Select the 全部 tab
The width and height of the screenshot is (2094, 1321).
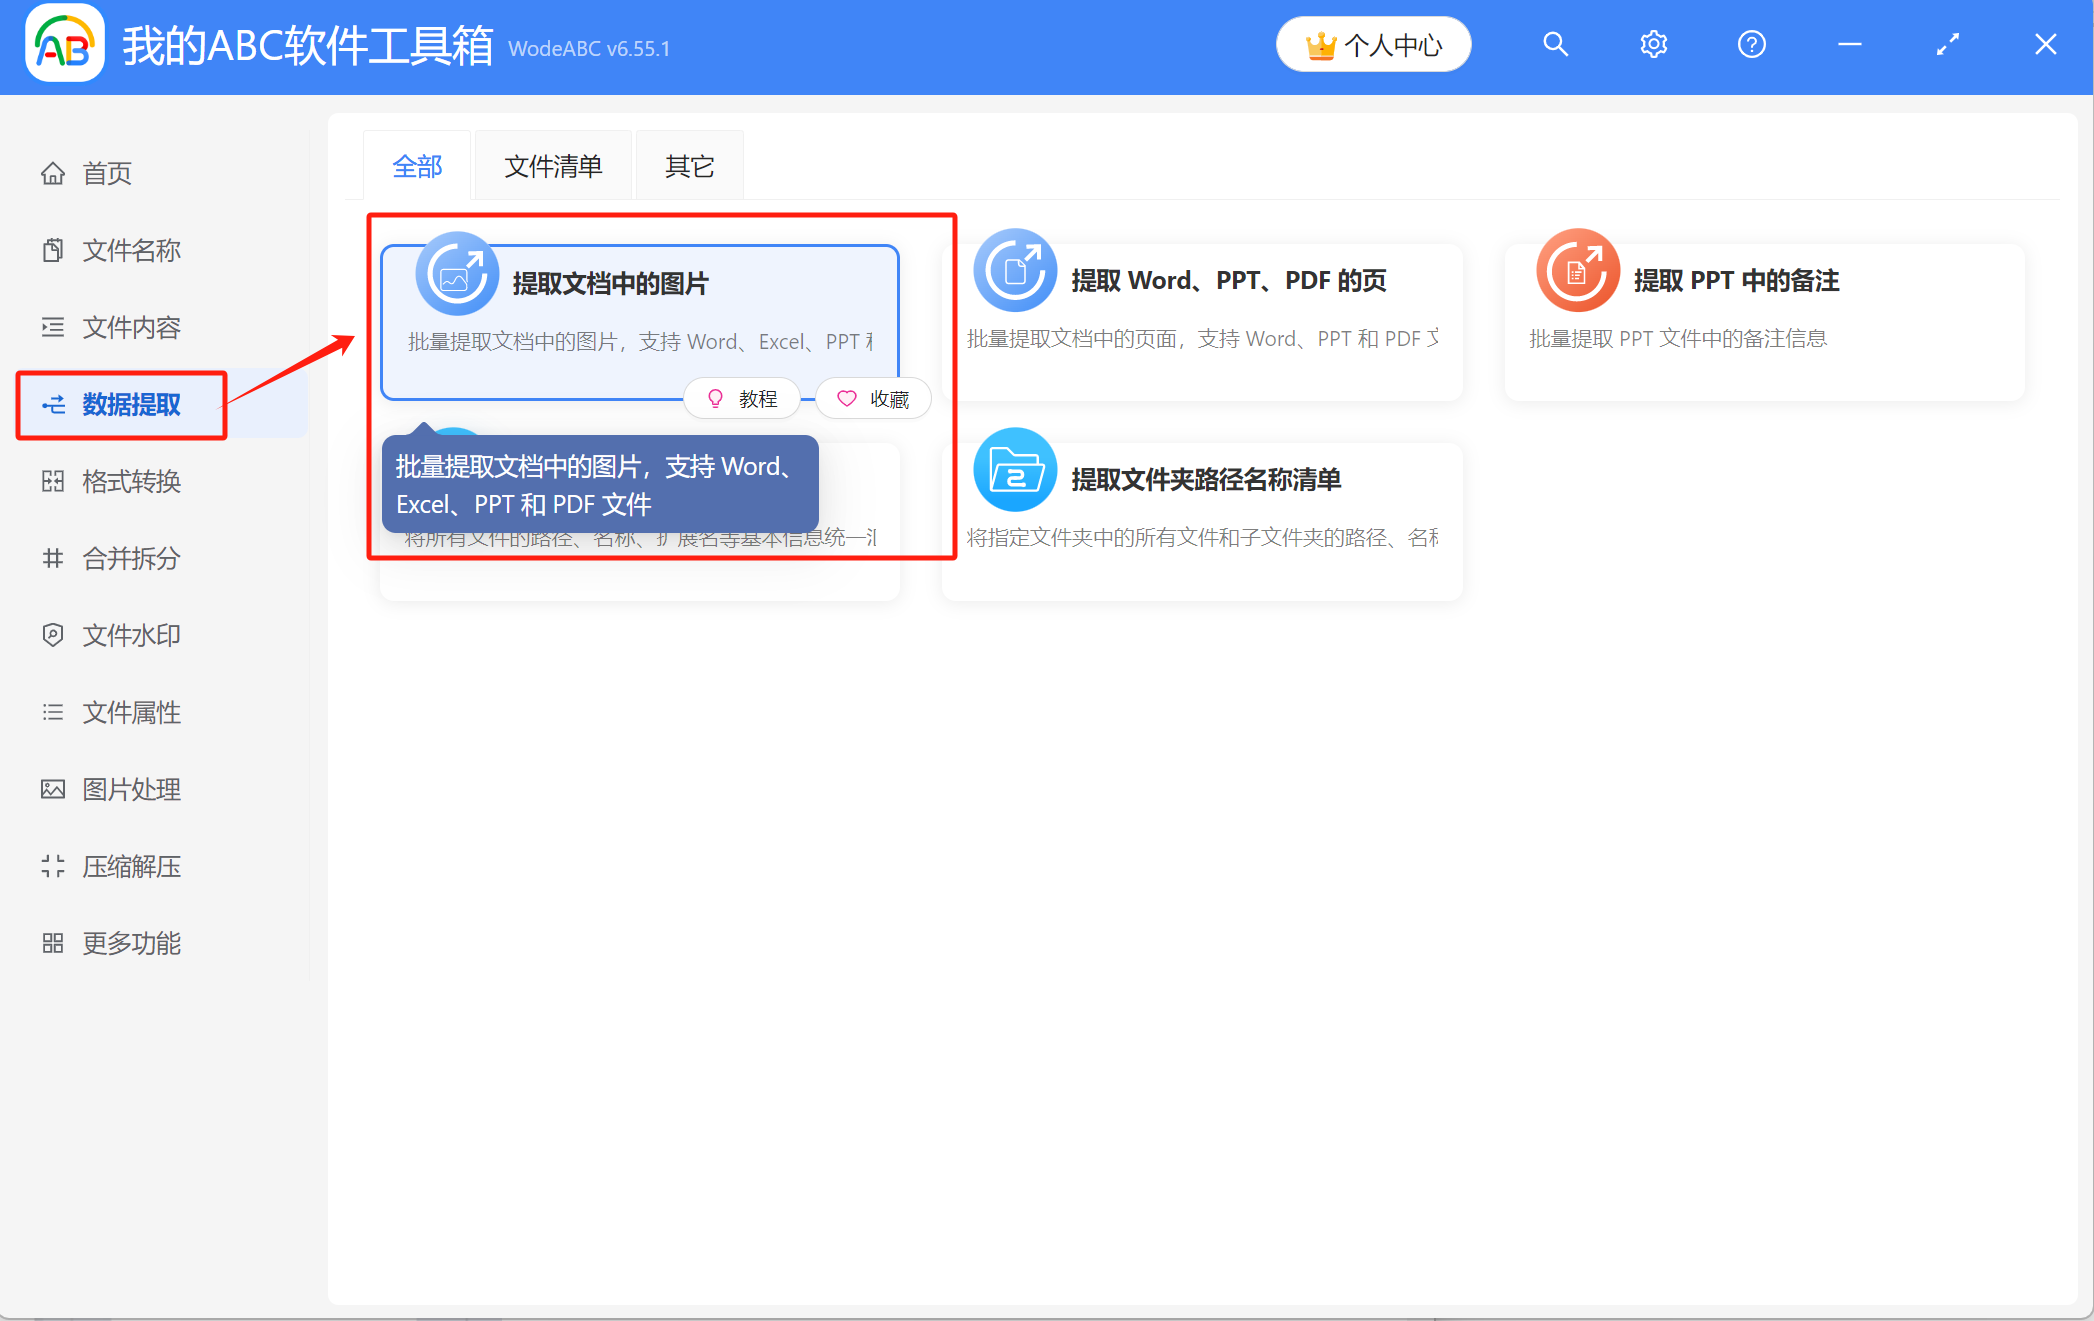tap(417, 166)
